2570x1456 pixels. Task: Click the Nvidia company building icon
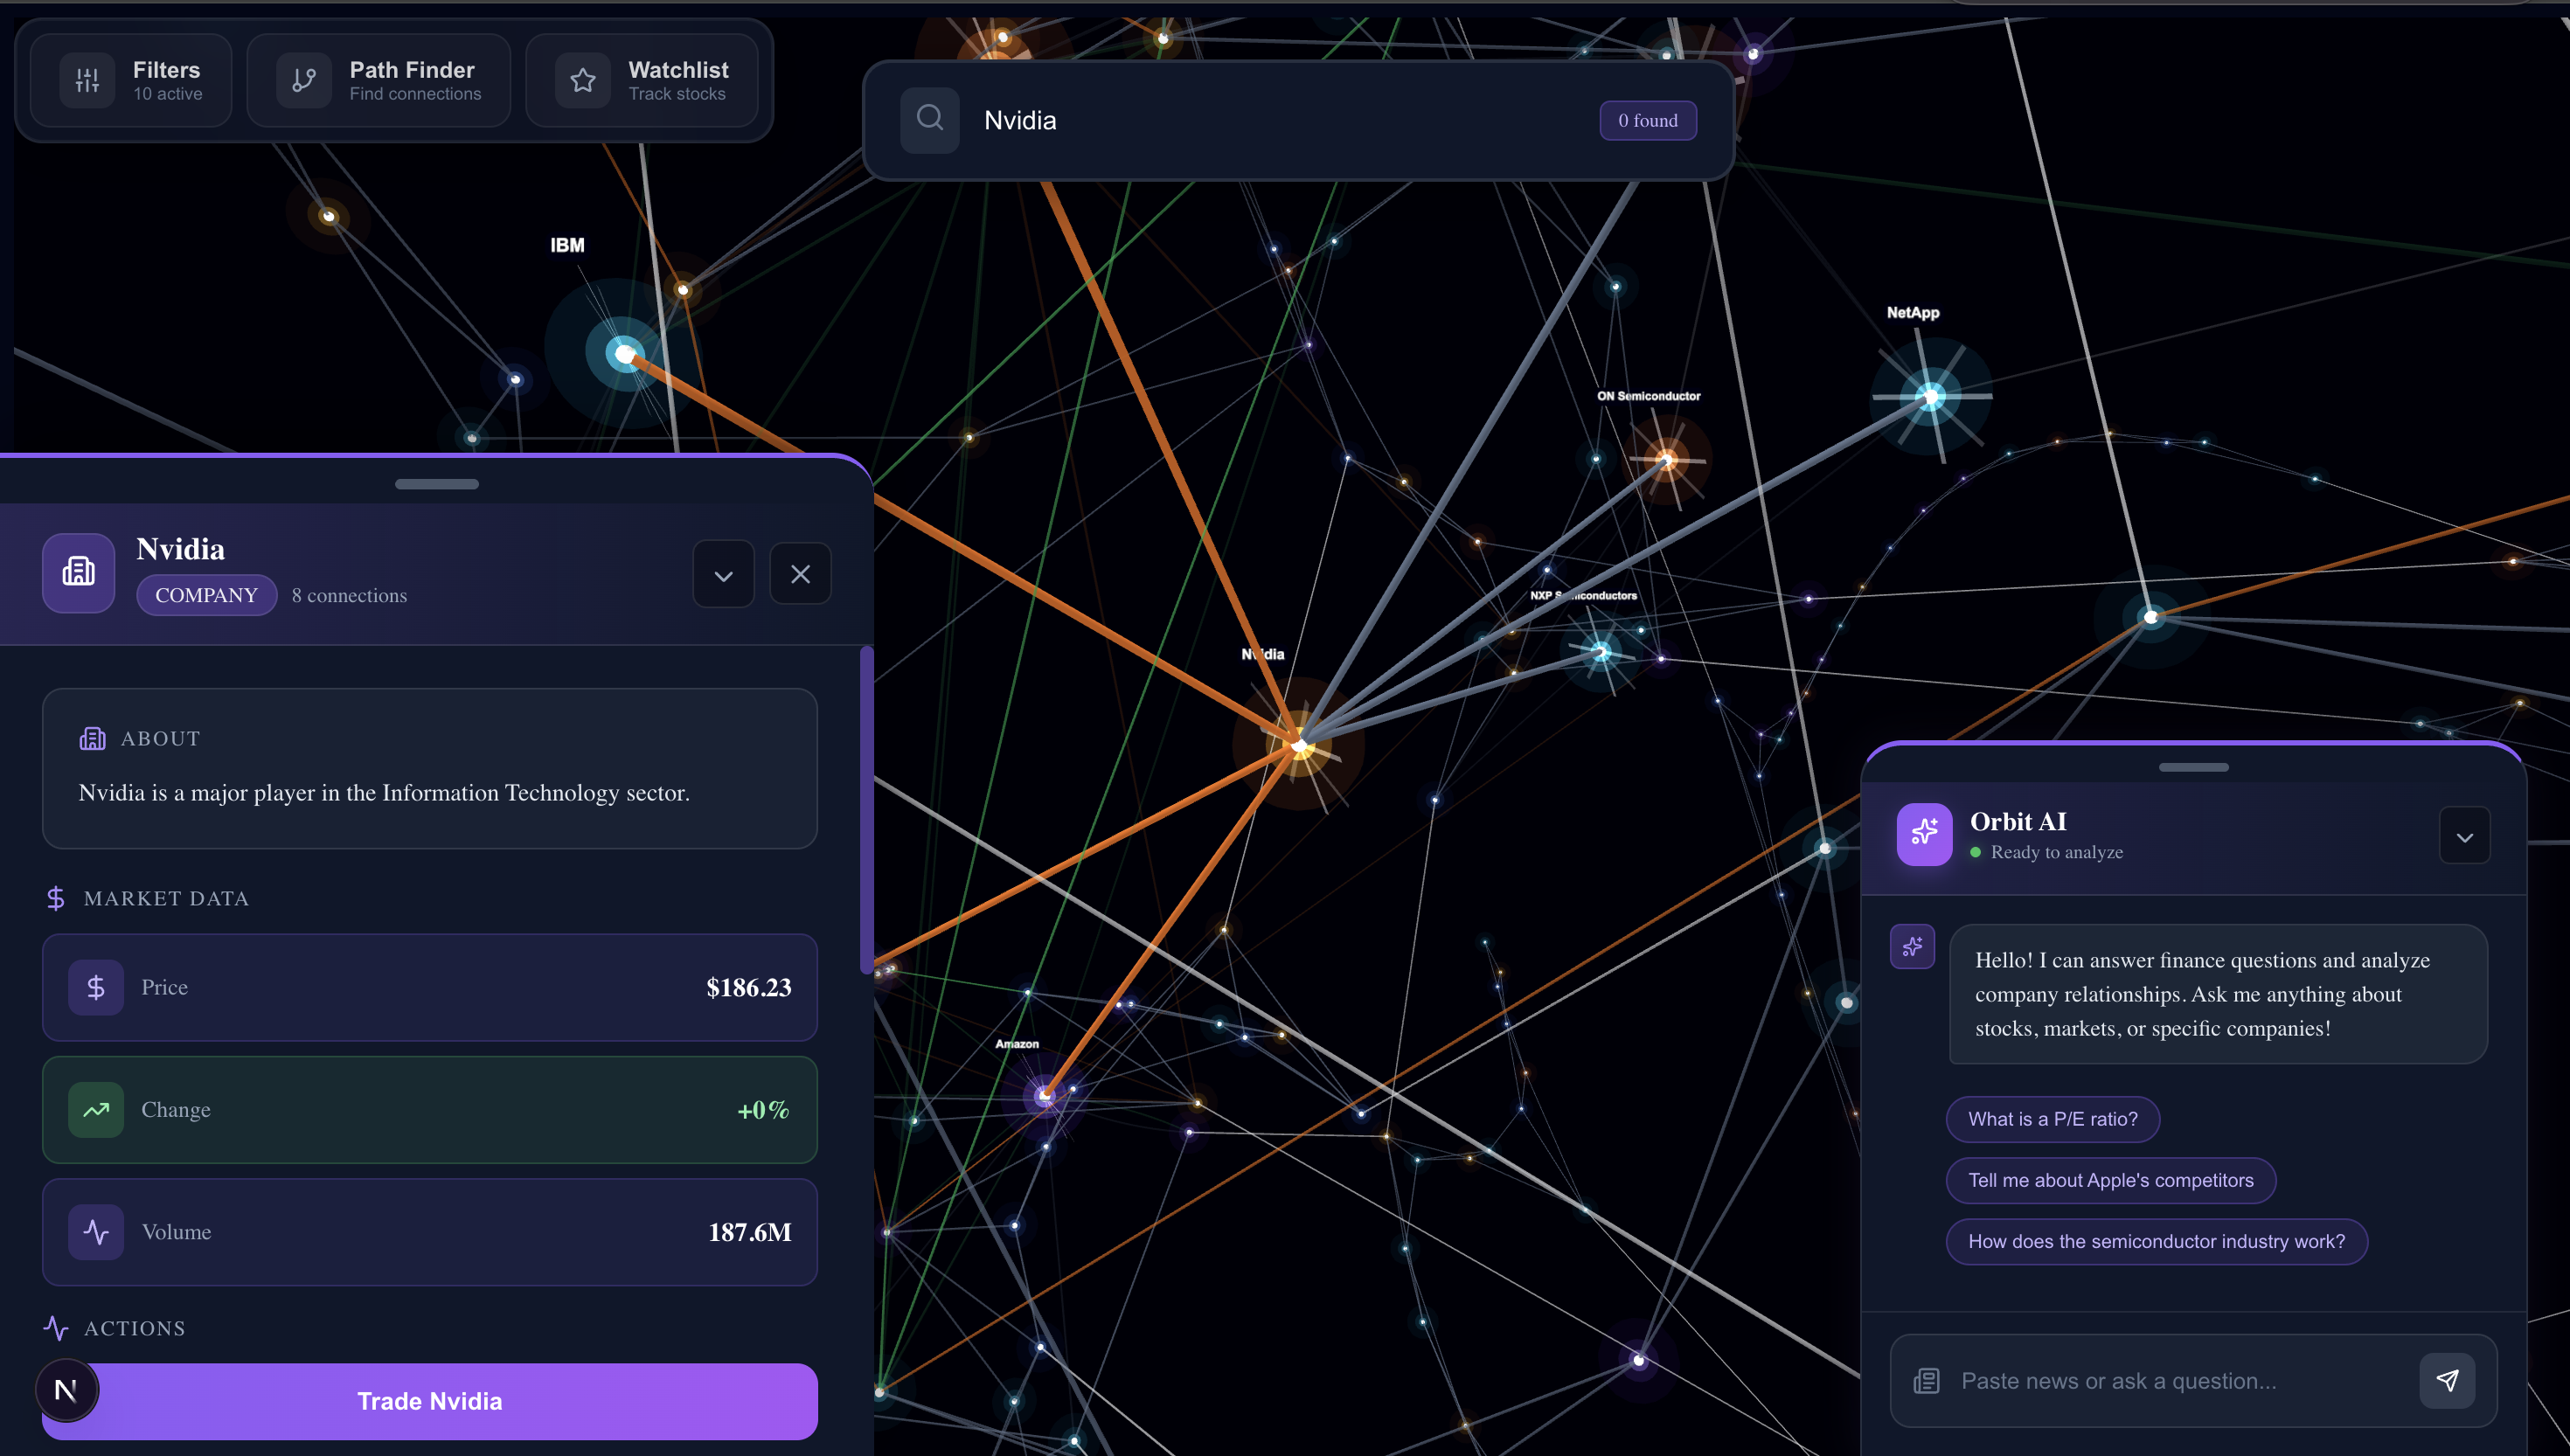click(78, 573)
